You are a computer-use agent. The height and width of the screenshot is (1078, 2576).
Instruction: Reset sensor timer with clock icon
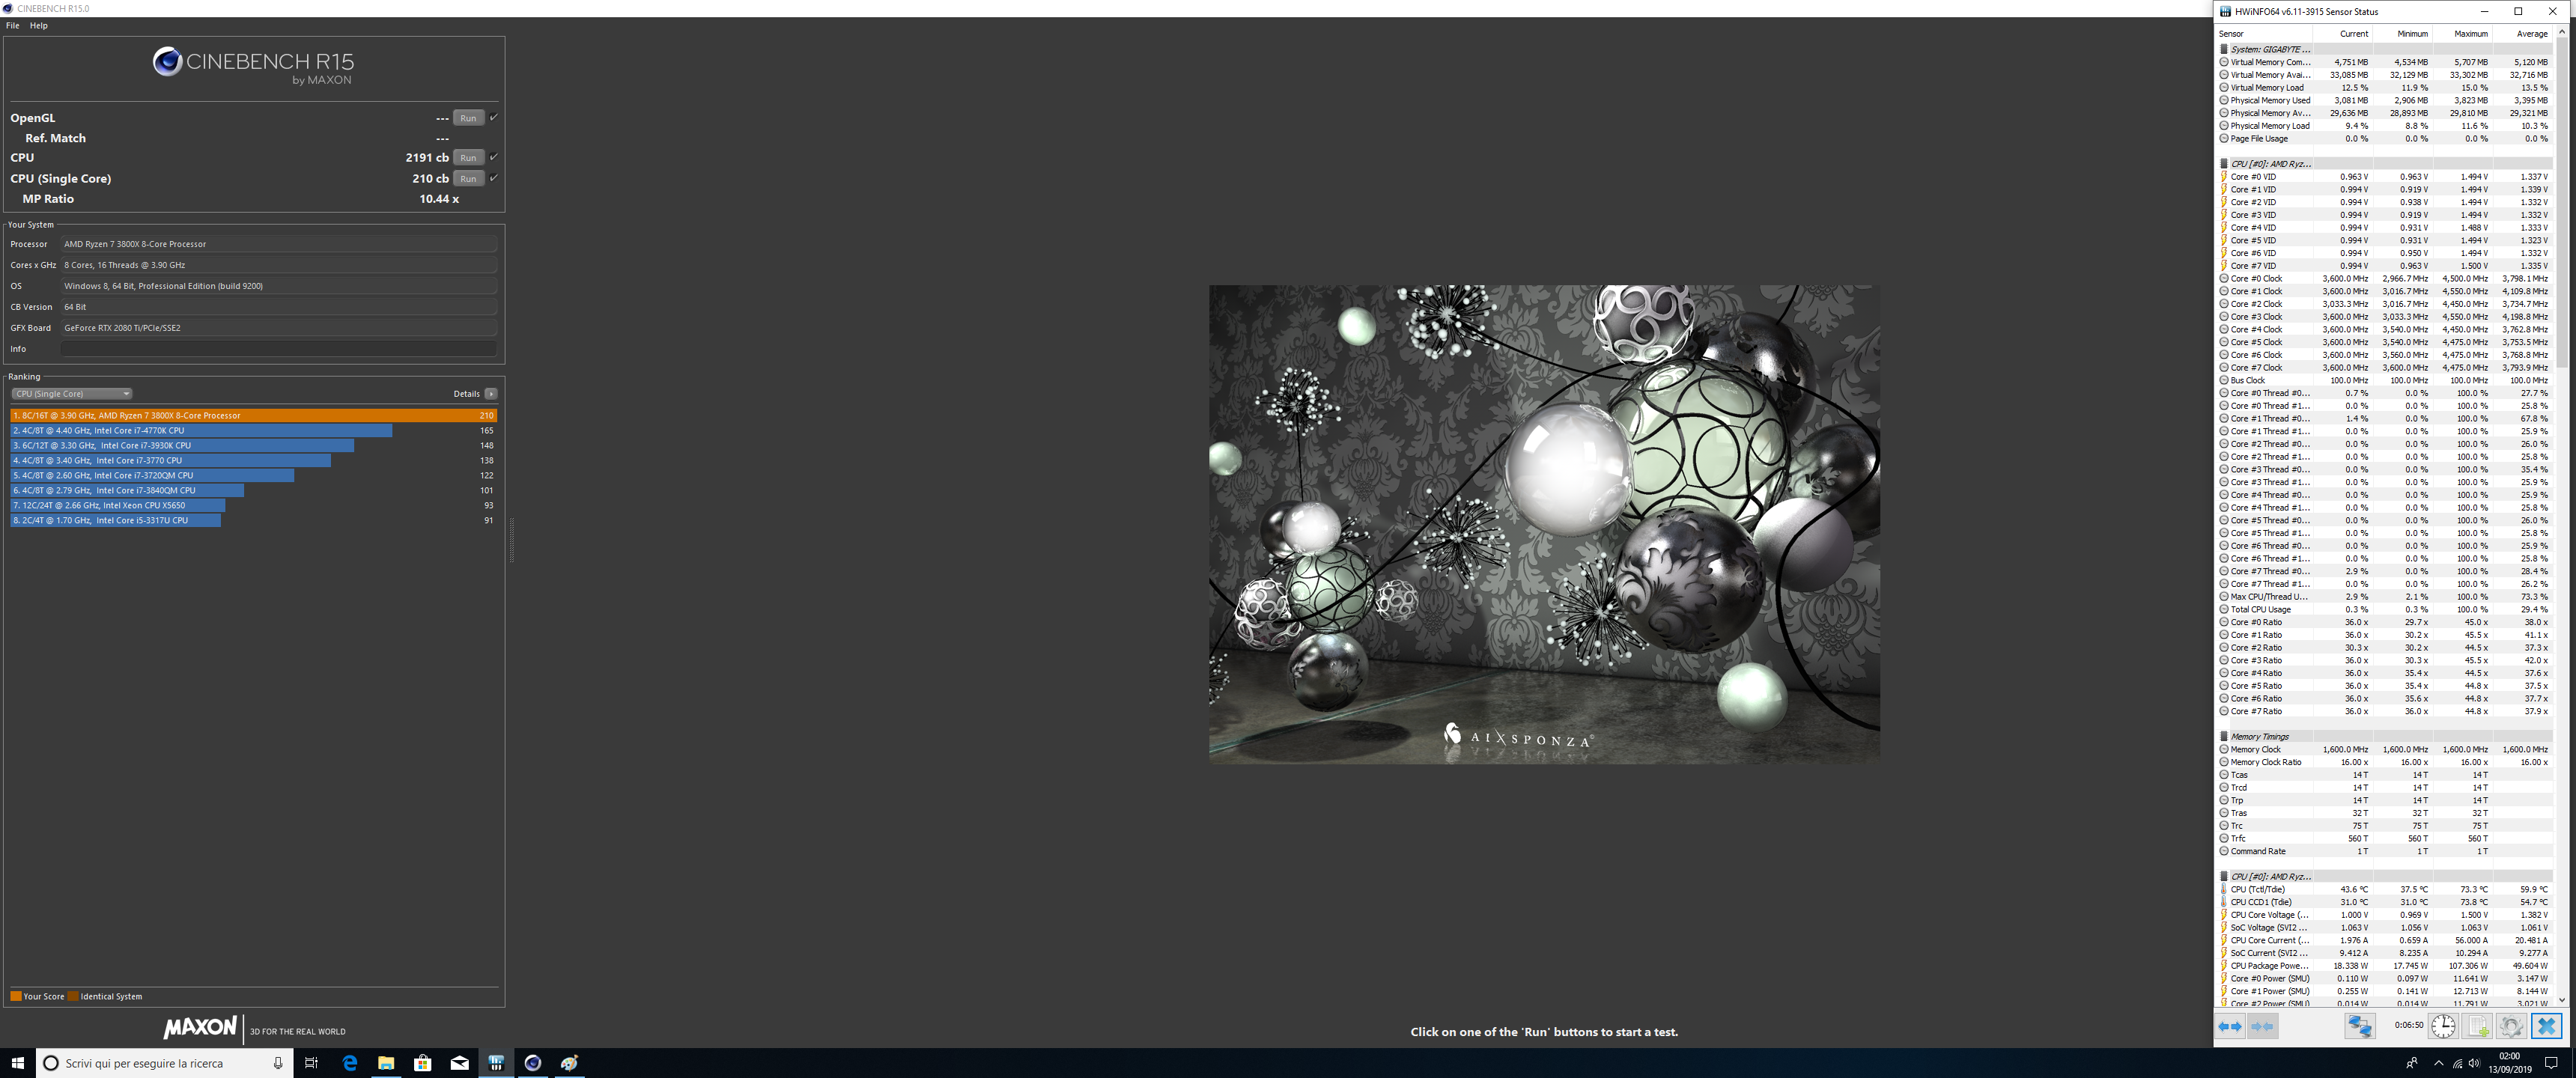[2443, 1026]
